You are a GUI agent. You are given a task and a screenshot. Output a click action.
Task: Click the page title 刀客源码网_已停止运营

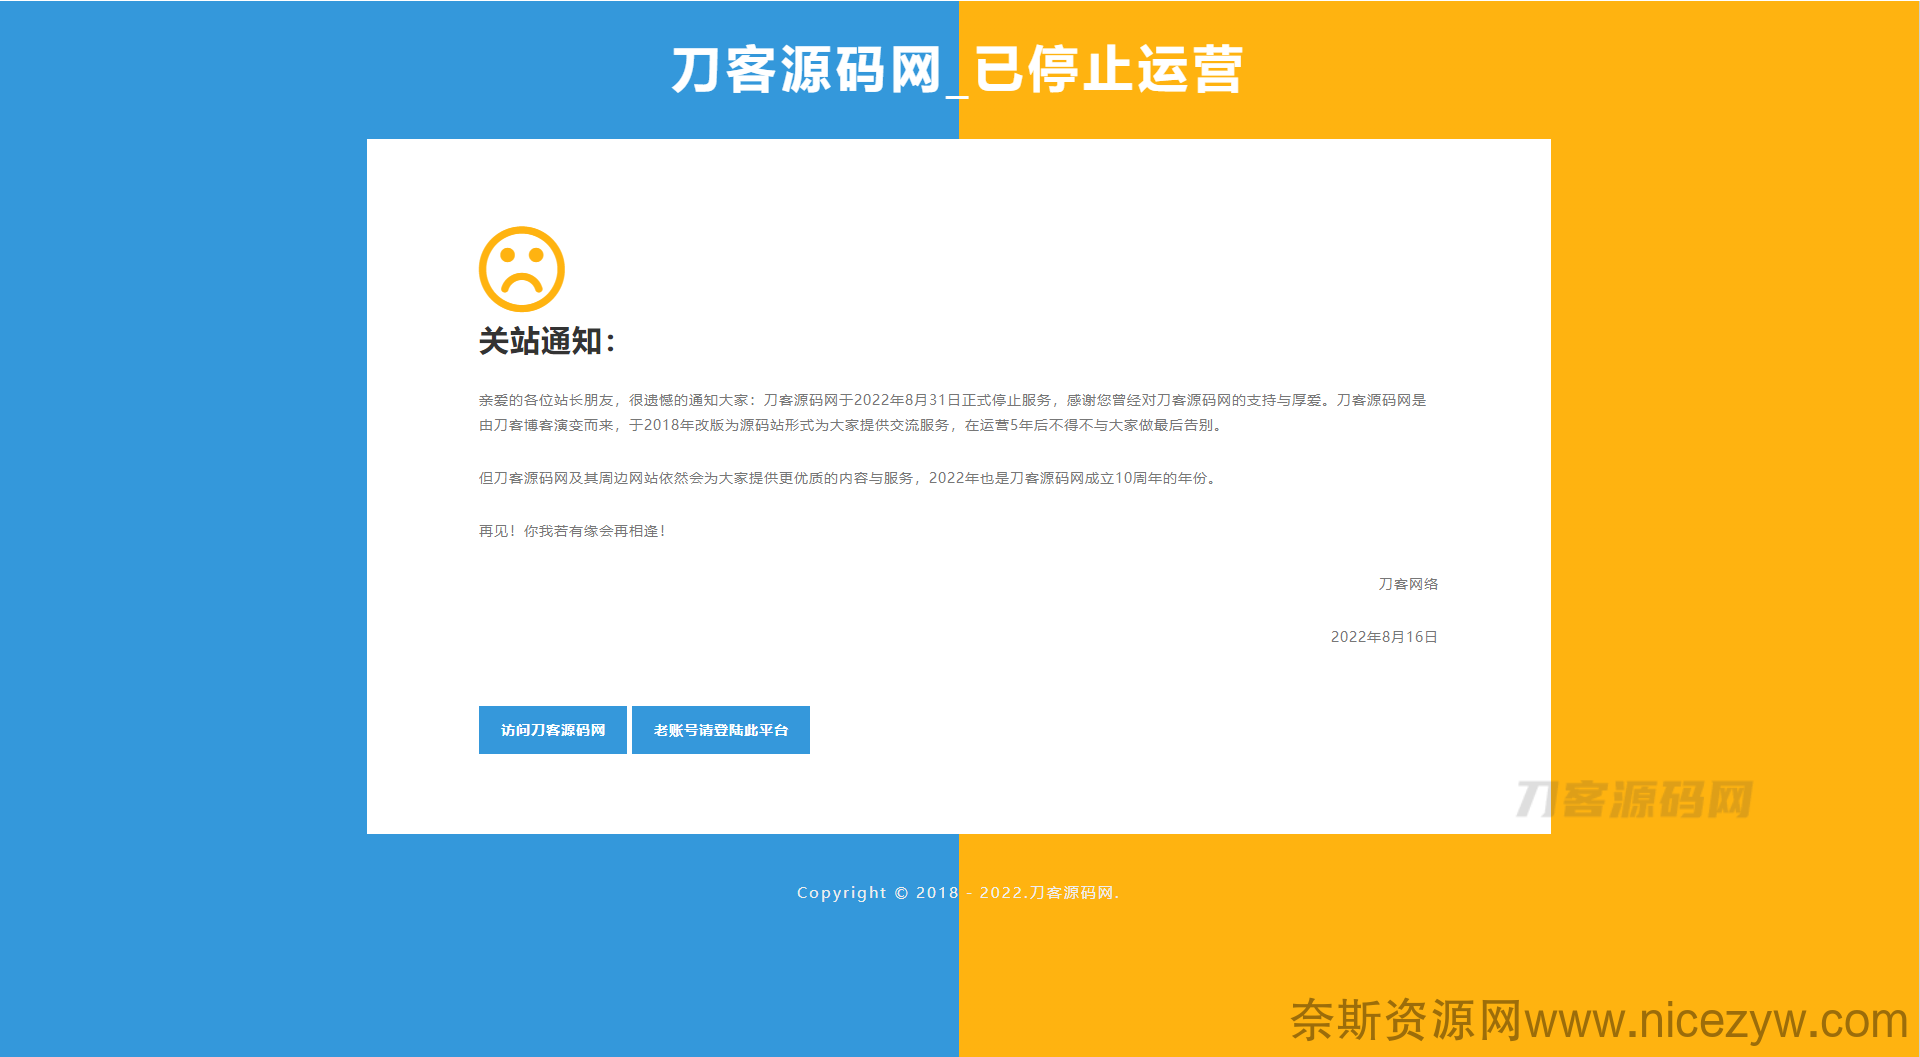click(957, 70)
